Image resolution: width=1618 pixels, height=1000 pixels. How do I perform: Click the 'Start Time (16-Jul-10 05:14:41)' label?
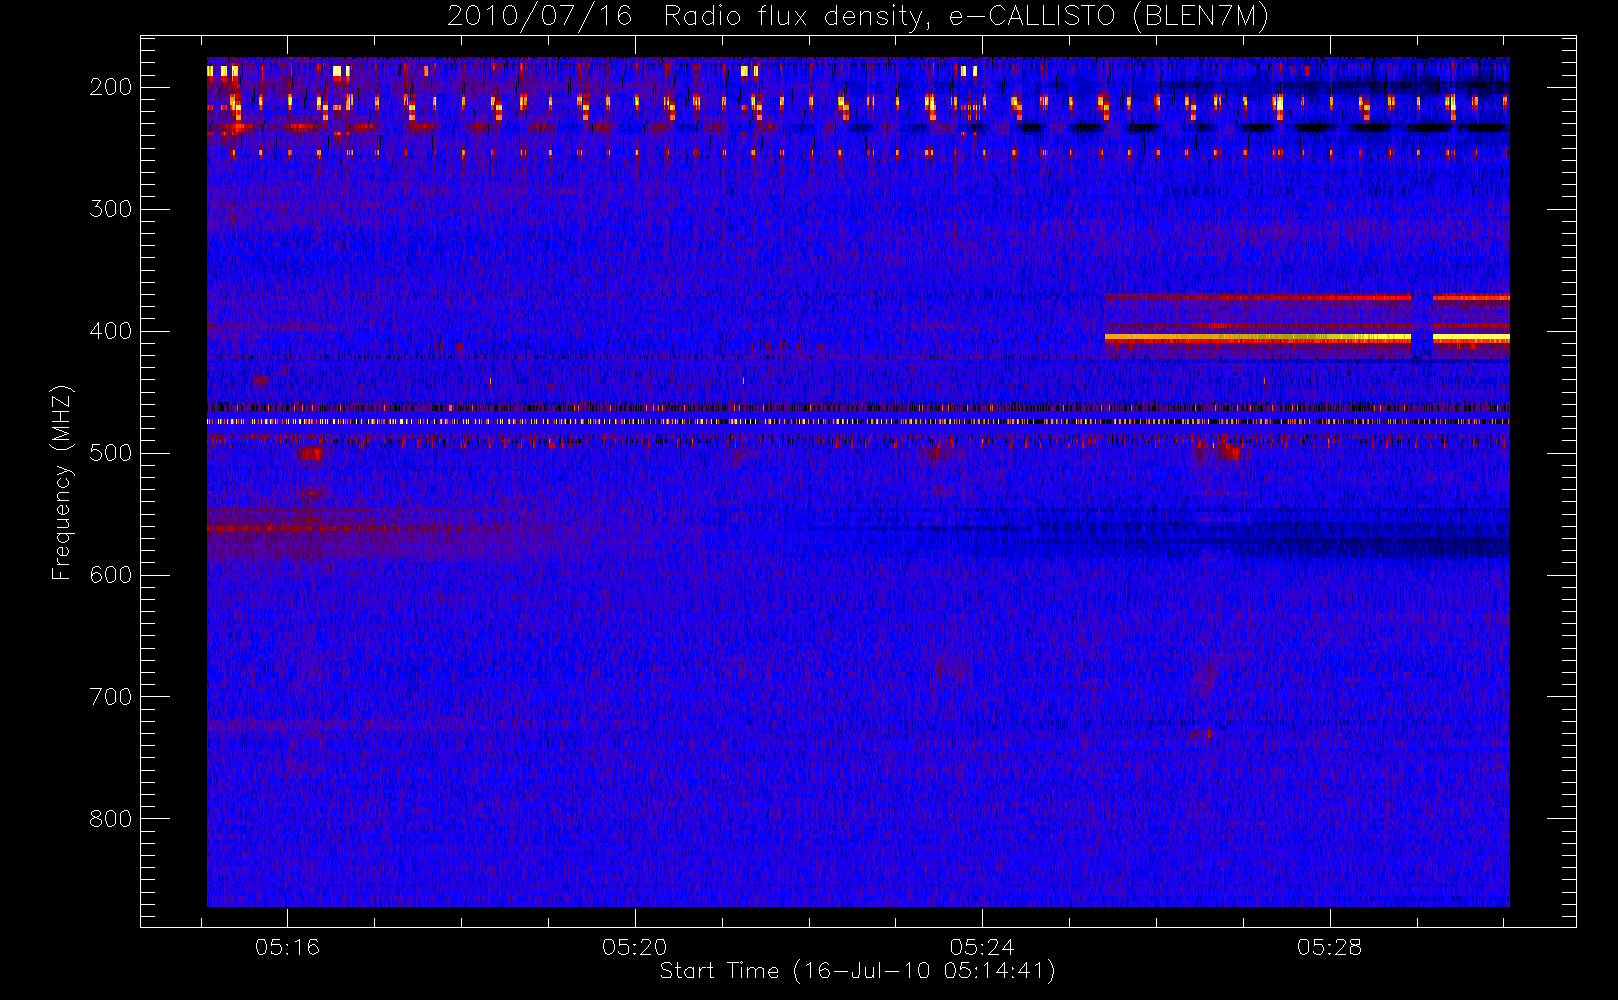pos(858,971)
